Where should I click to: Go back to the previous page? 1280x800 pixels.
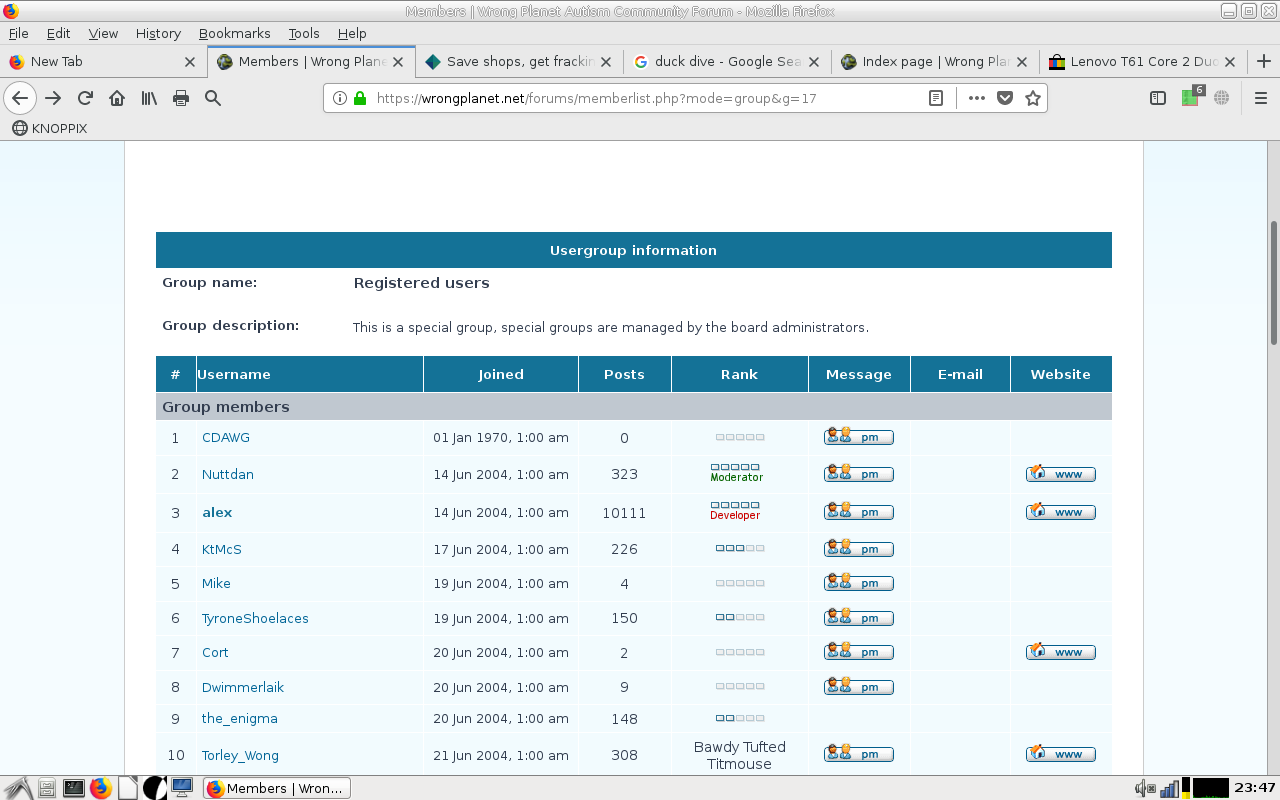20,98
